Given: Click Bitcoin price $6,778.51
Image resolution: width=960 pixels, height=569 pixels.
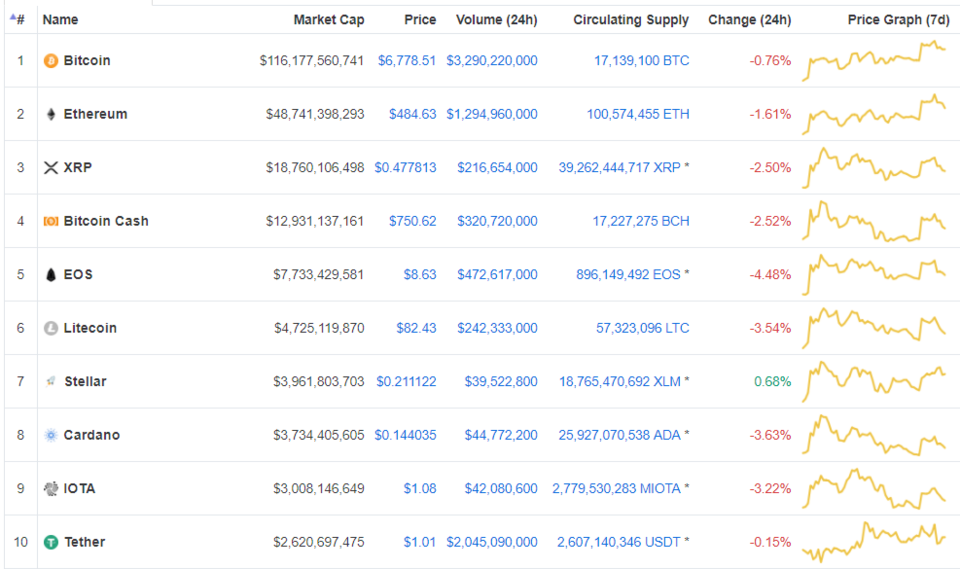Looking at the screenshot, I should pos(407,61).
